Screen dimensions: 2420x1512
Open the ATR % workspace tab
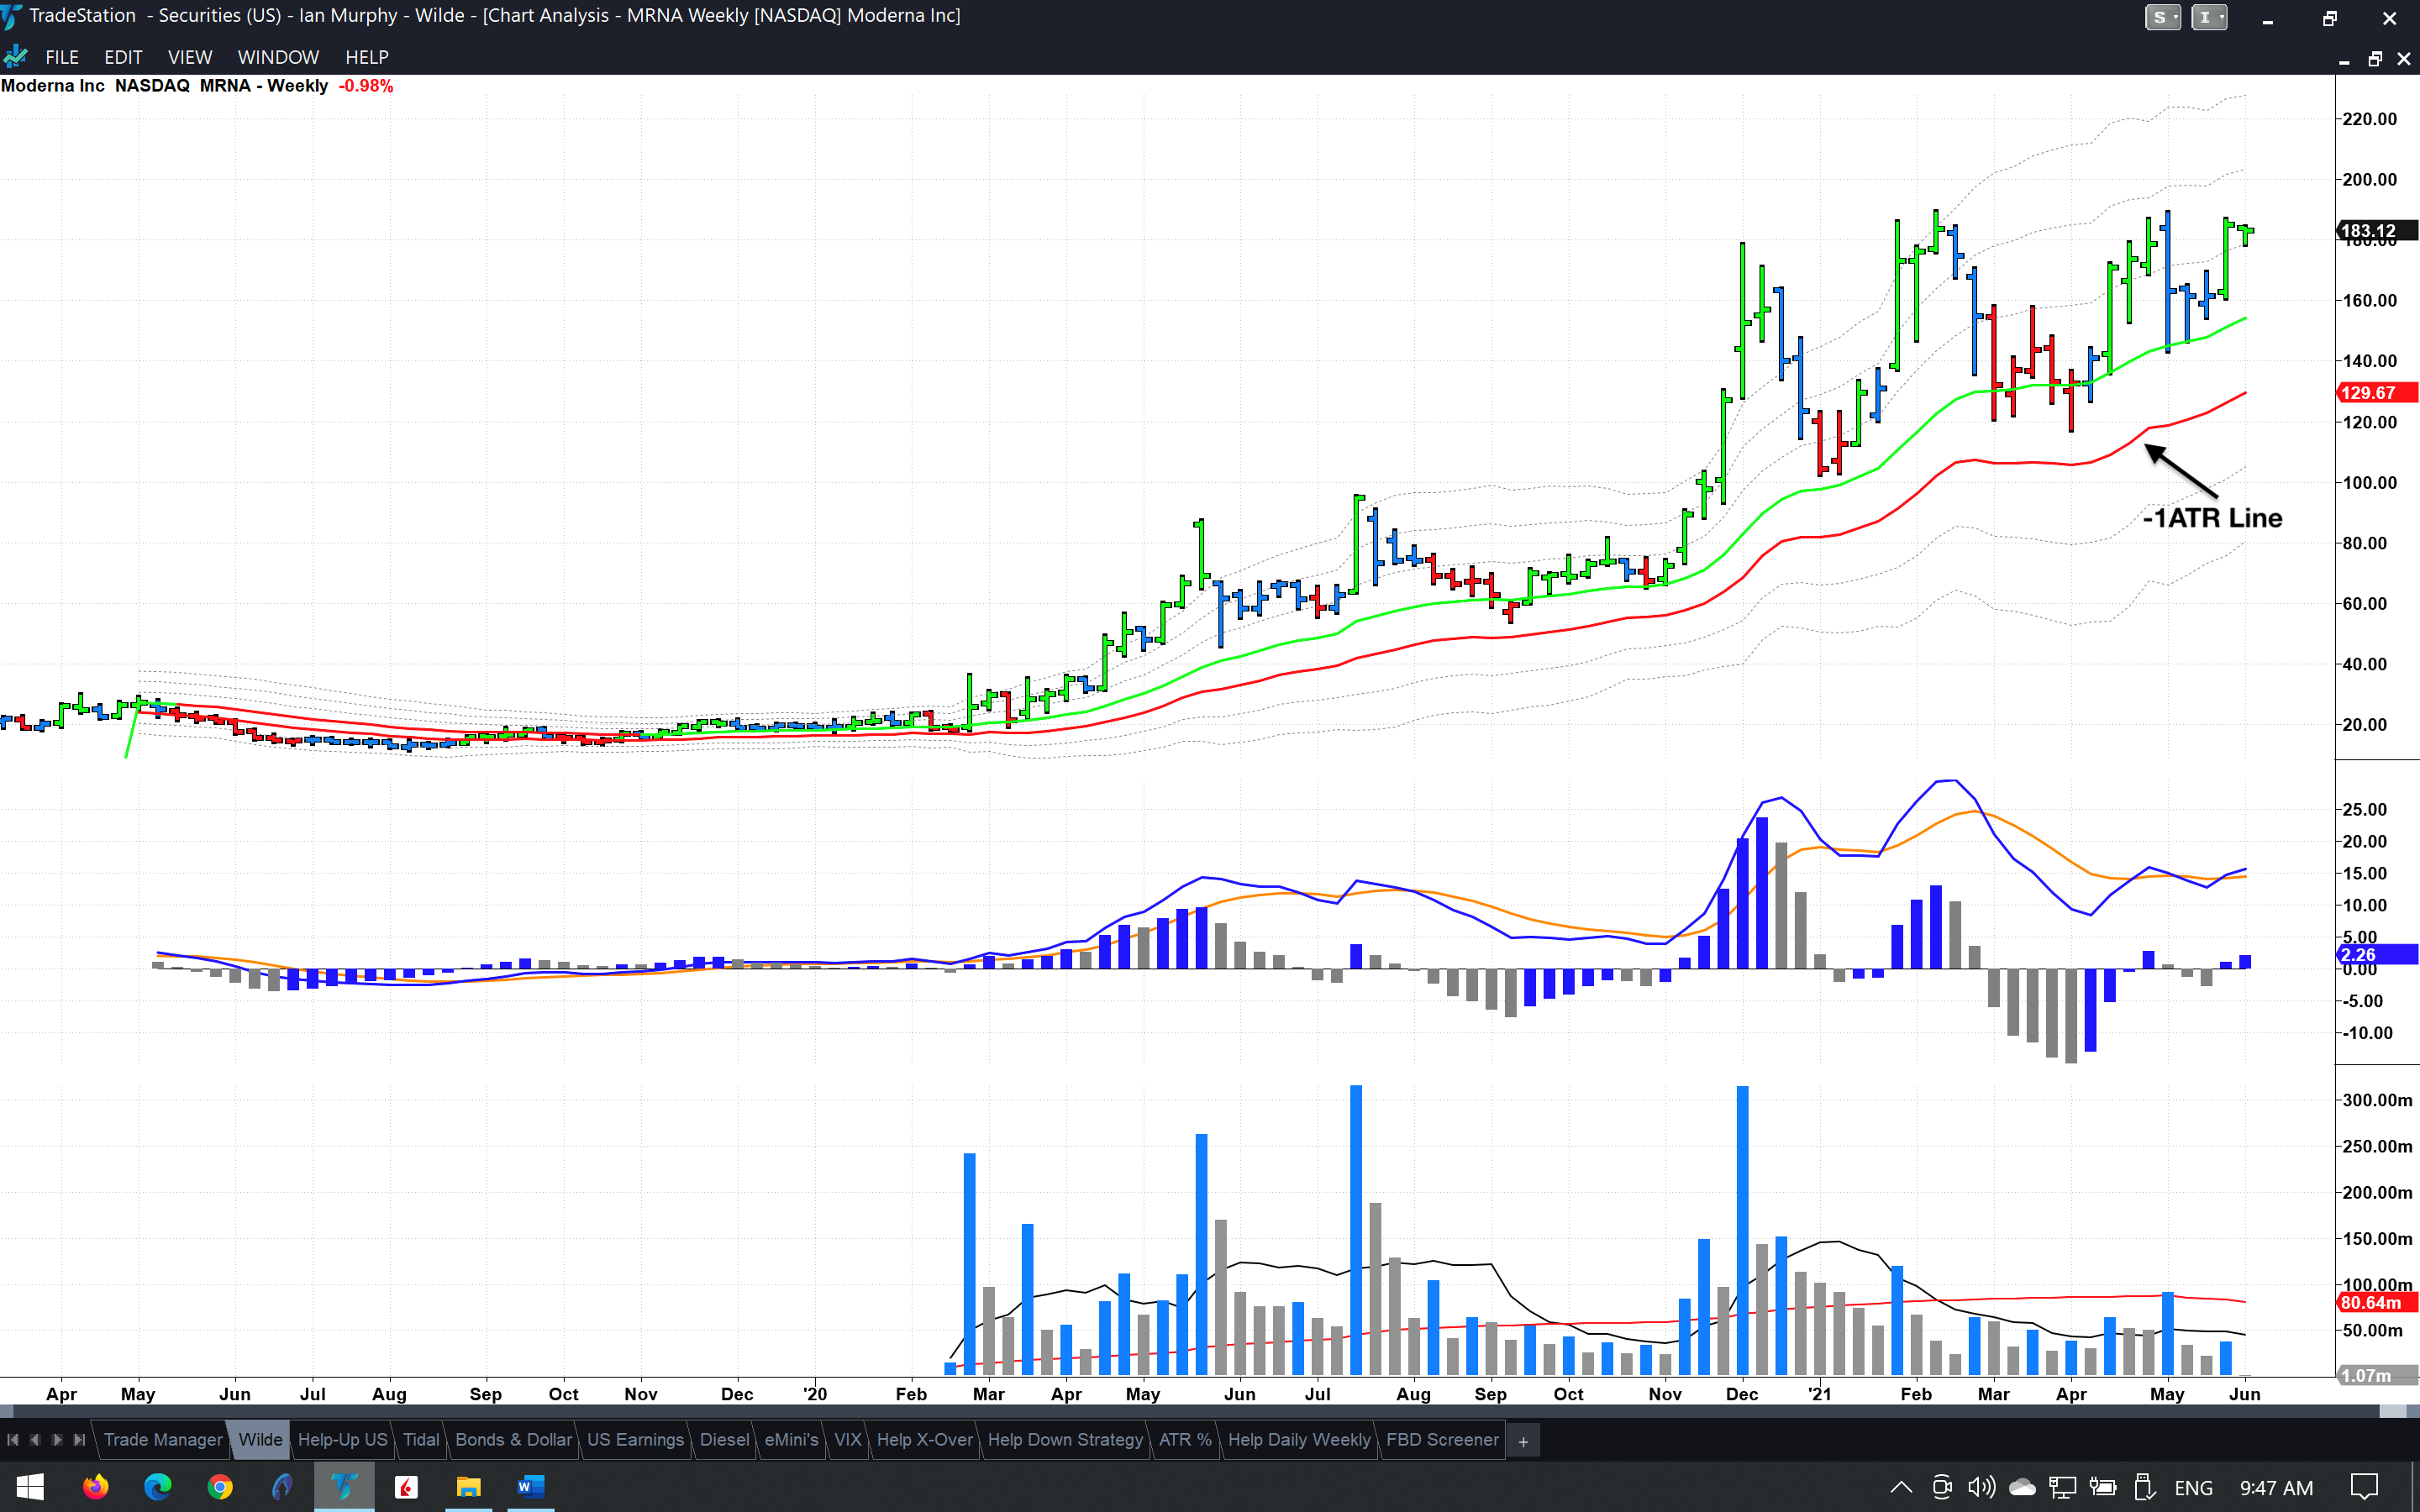click(1185, 1440)
